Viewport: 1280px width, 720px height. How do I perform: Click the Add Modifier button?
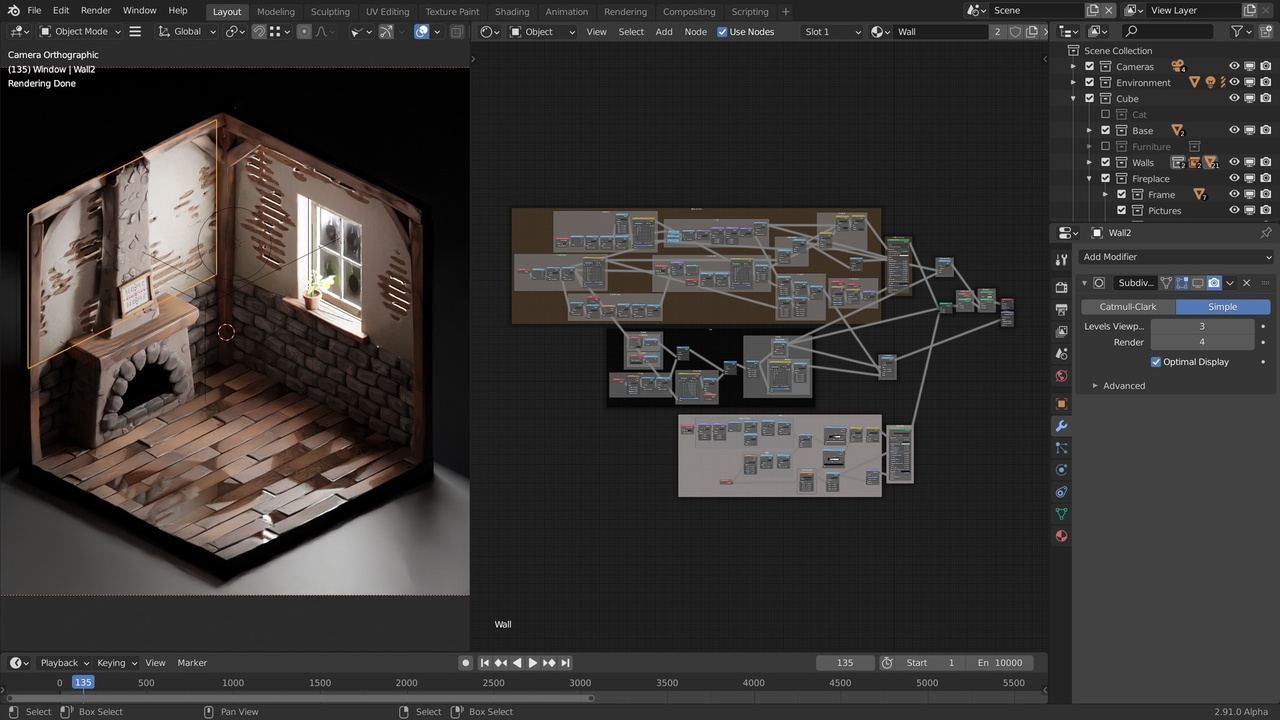1176,257
